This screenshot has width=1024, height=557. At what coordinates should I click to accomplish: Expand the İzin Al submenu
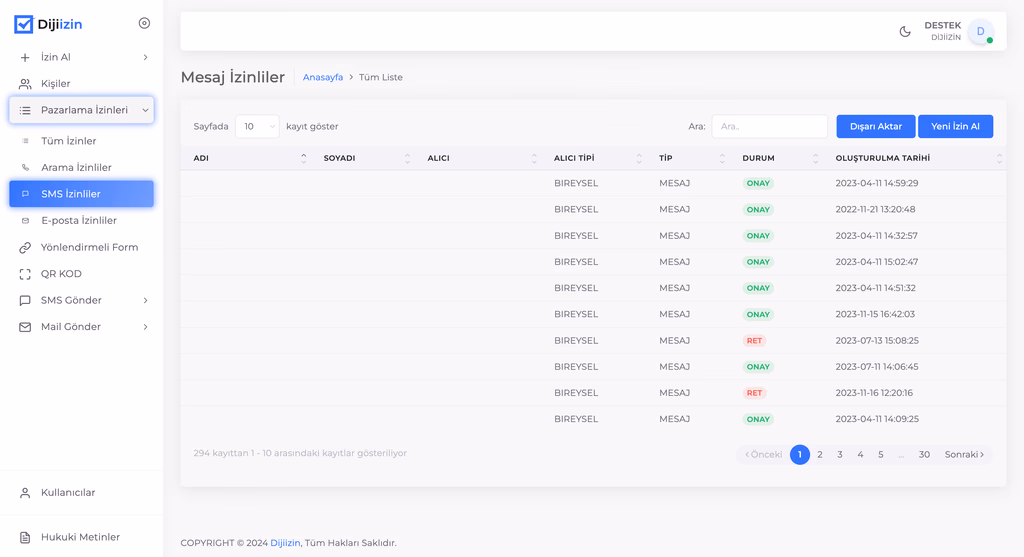(145, 58)
